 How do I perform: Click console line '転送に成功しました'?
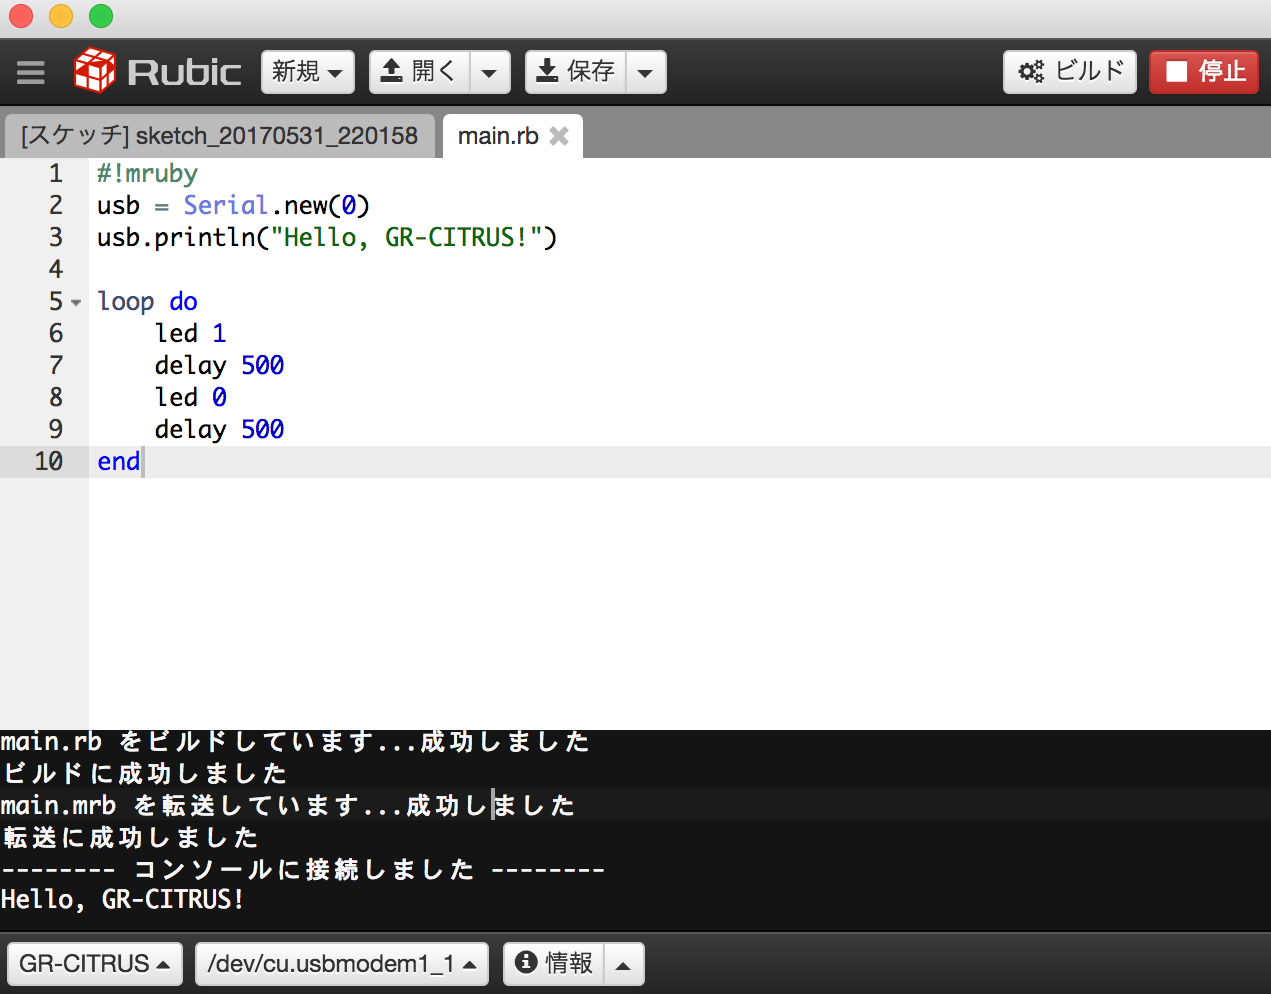[131, 837]
